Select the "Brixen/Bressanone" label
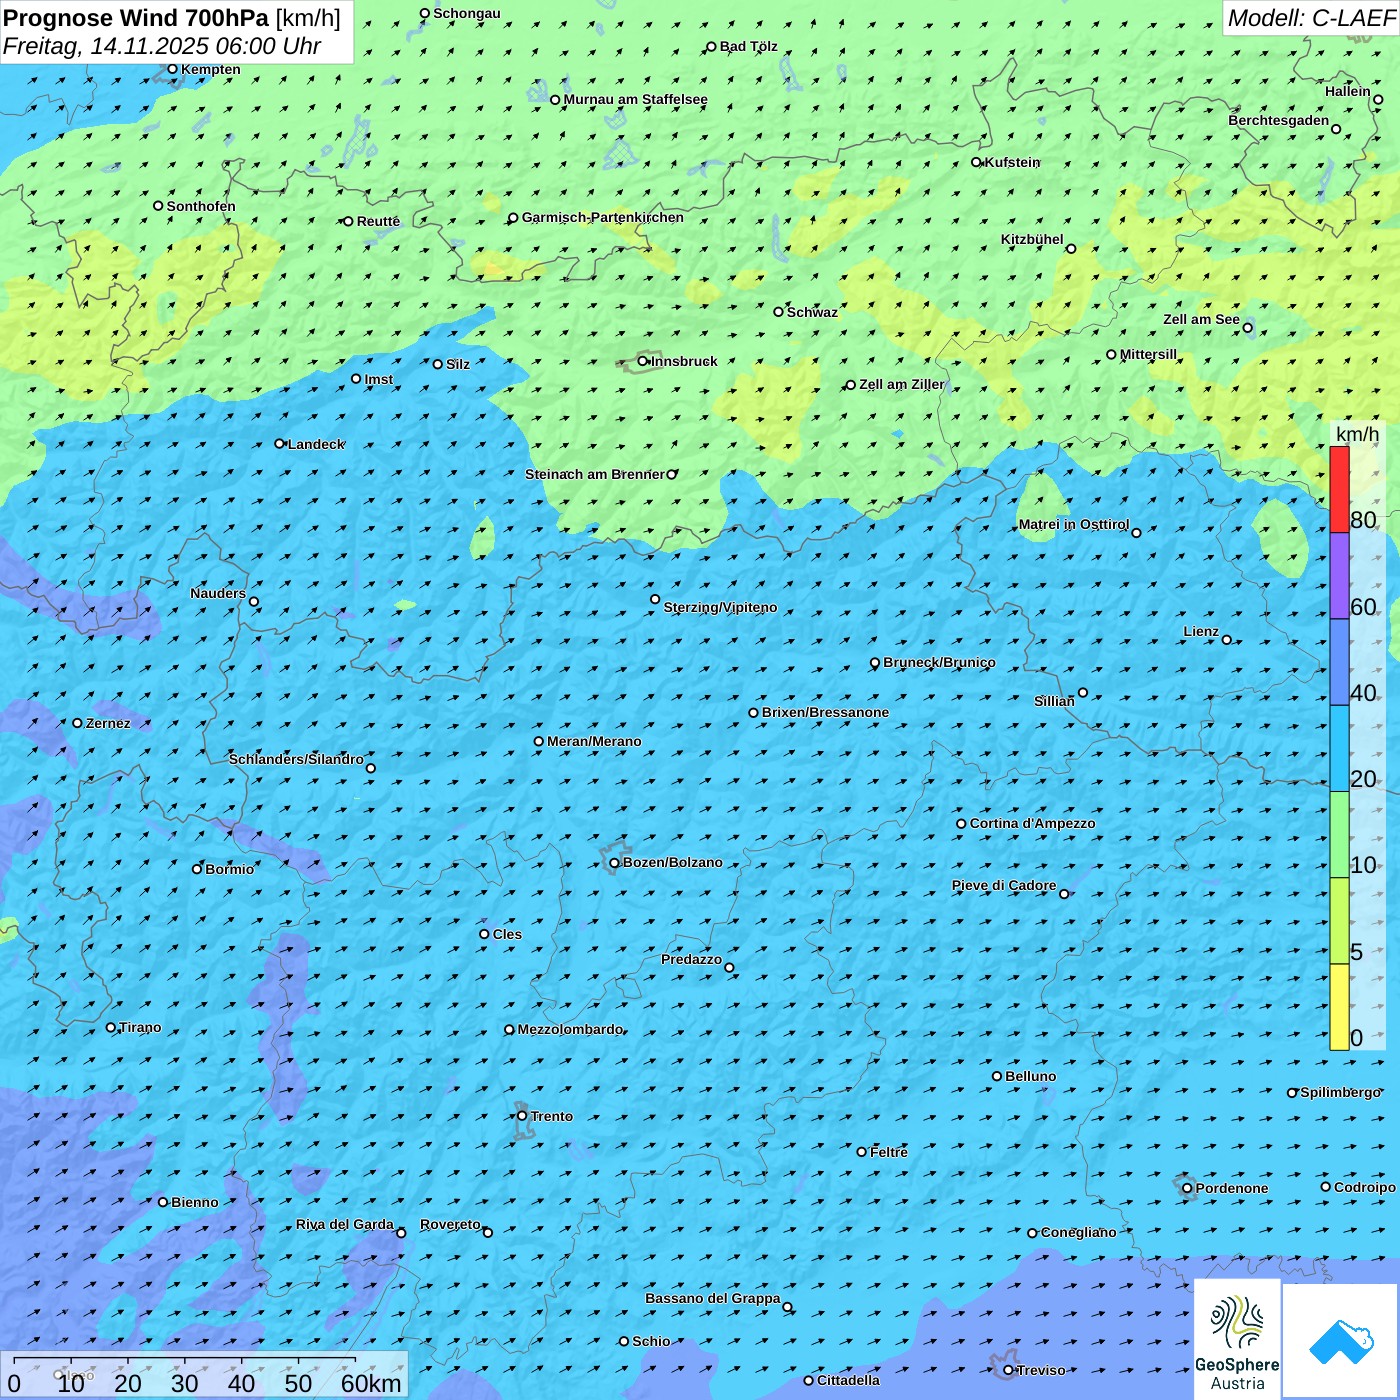The width and height of the screenshot is (1400, 1400). [825, 712]
